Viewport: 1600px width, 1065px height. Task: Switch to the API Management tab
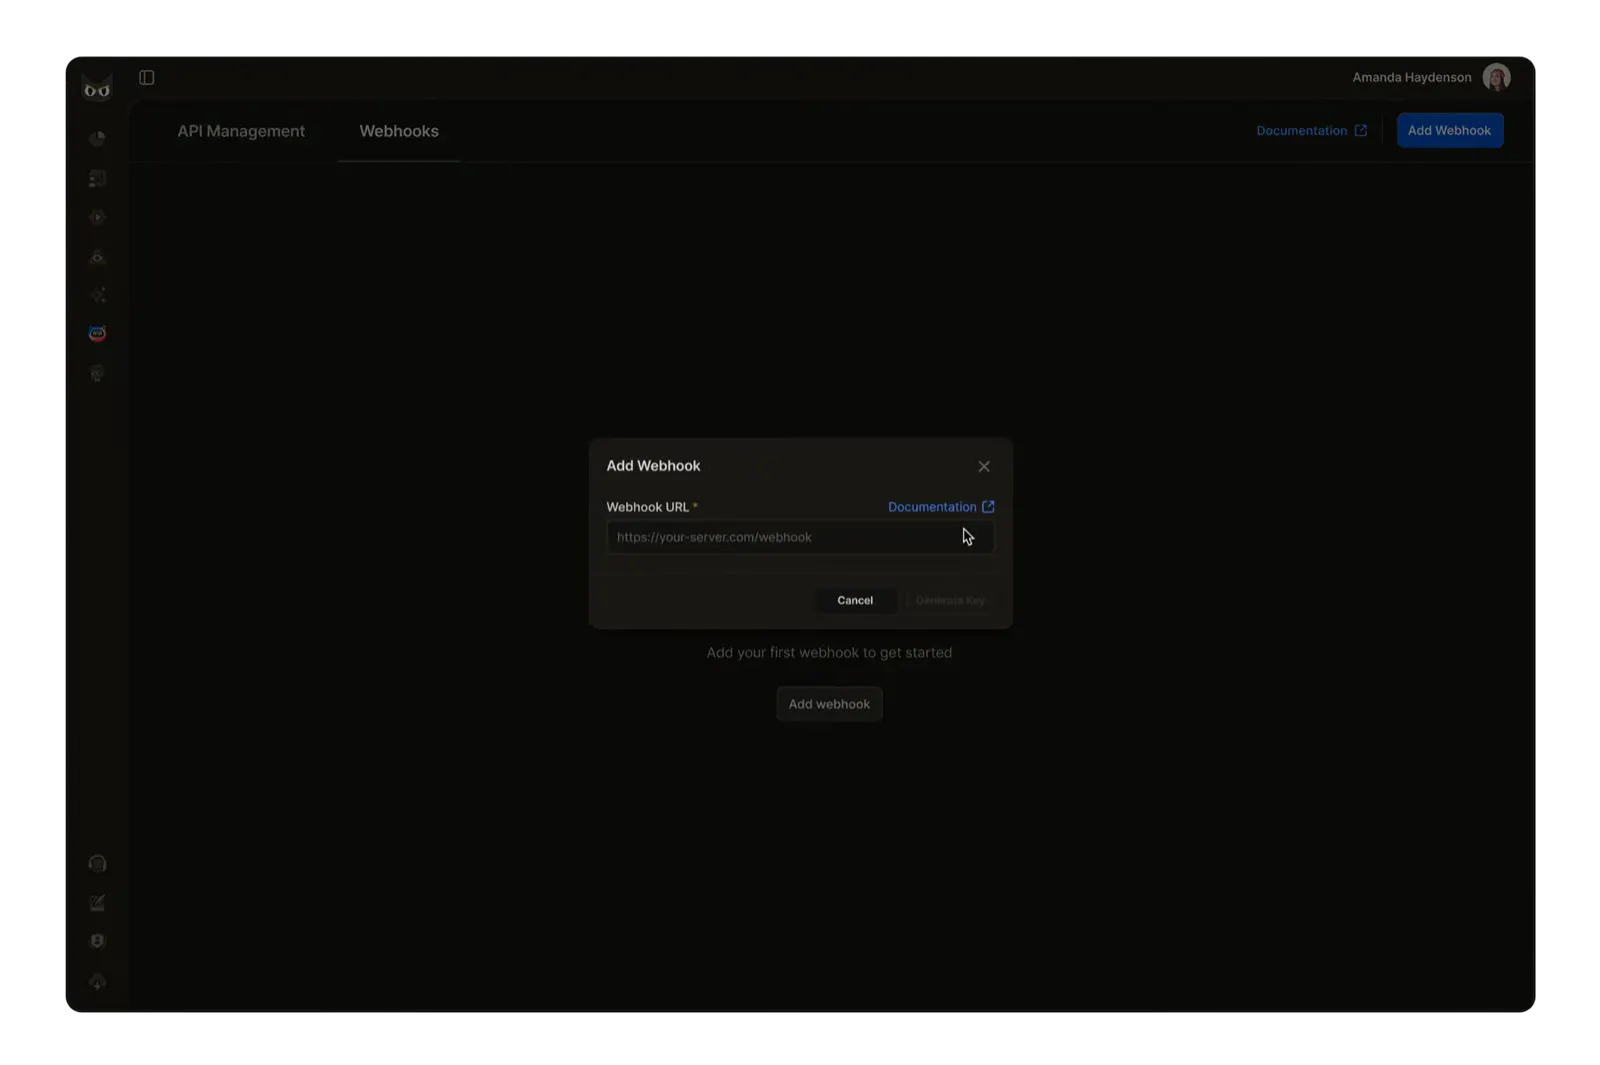pos(241,131)
